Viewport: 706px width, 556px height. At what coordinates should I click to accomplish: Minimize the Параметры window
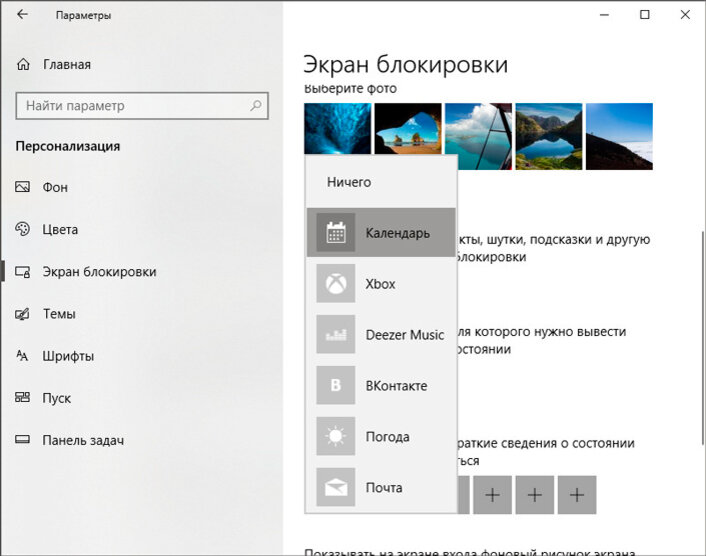[604, 15]
